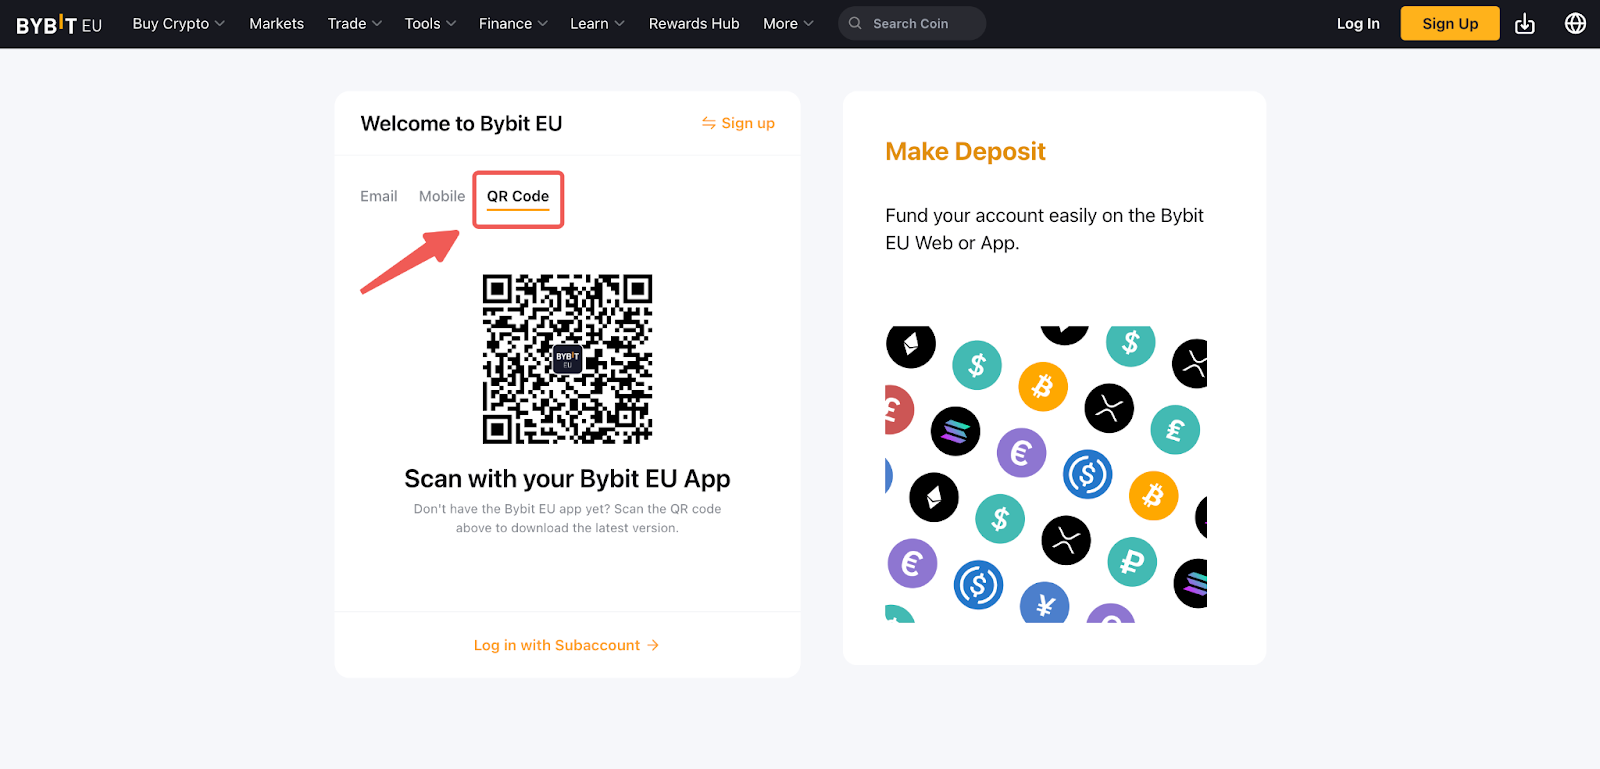Click the download app icon

point(1524,24)
